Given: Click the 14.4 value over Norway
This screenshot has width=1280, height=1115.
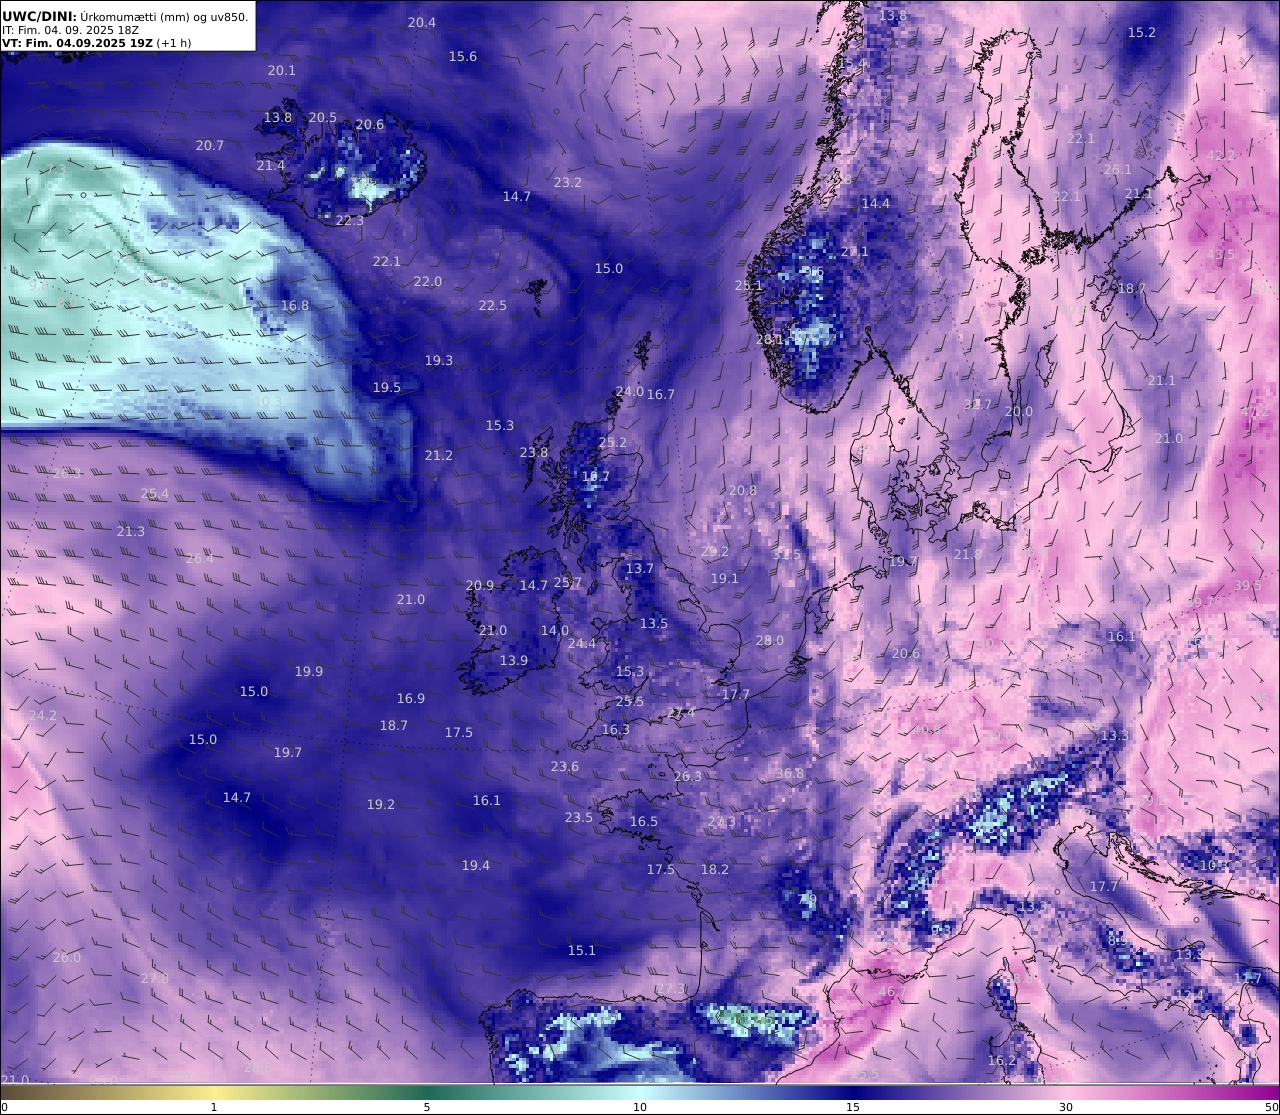Looking at the screenshot, I should [x=876, y=203].
